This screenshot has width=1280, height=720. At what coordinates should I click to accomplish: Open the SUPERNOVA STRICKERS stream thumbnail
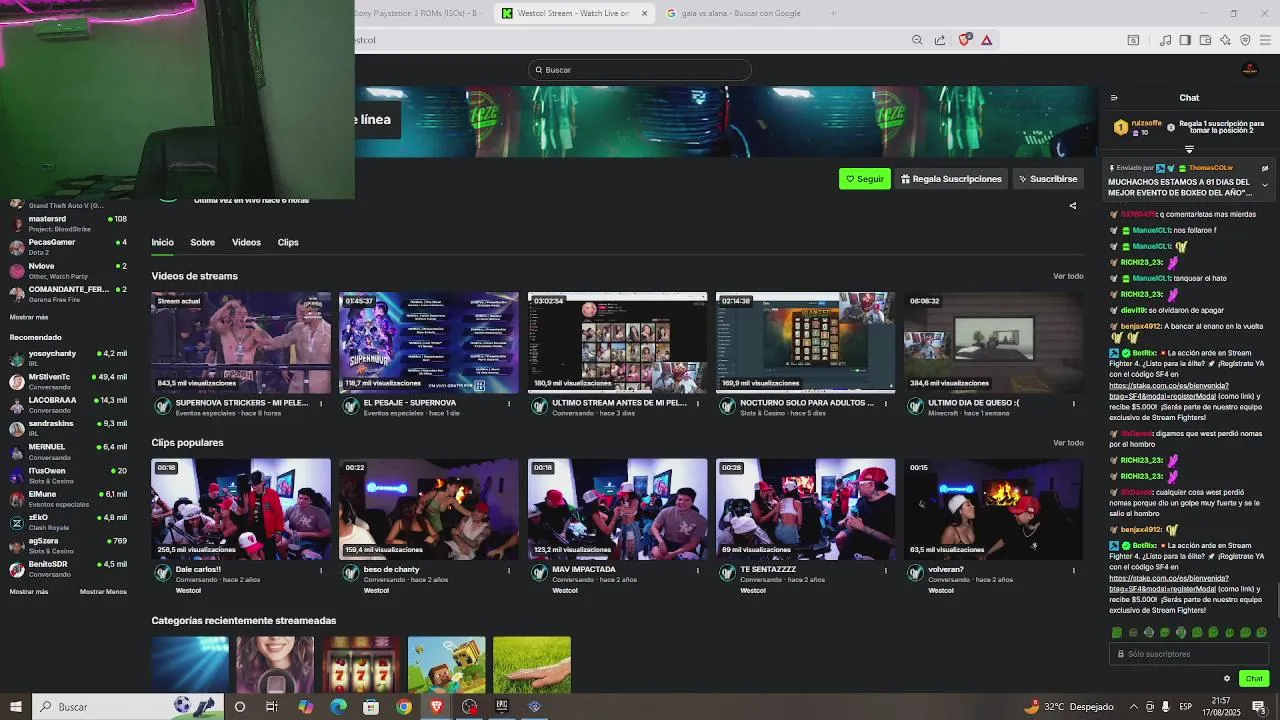click(x=241, y=342)
